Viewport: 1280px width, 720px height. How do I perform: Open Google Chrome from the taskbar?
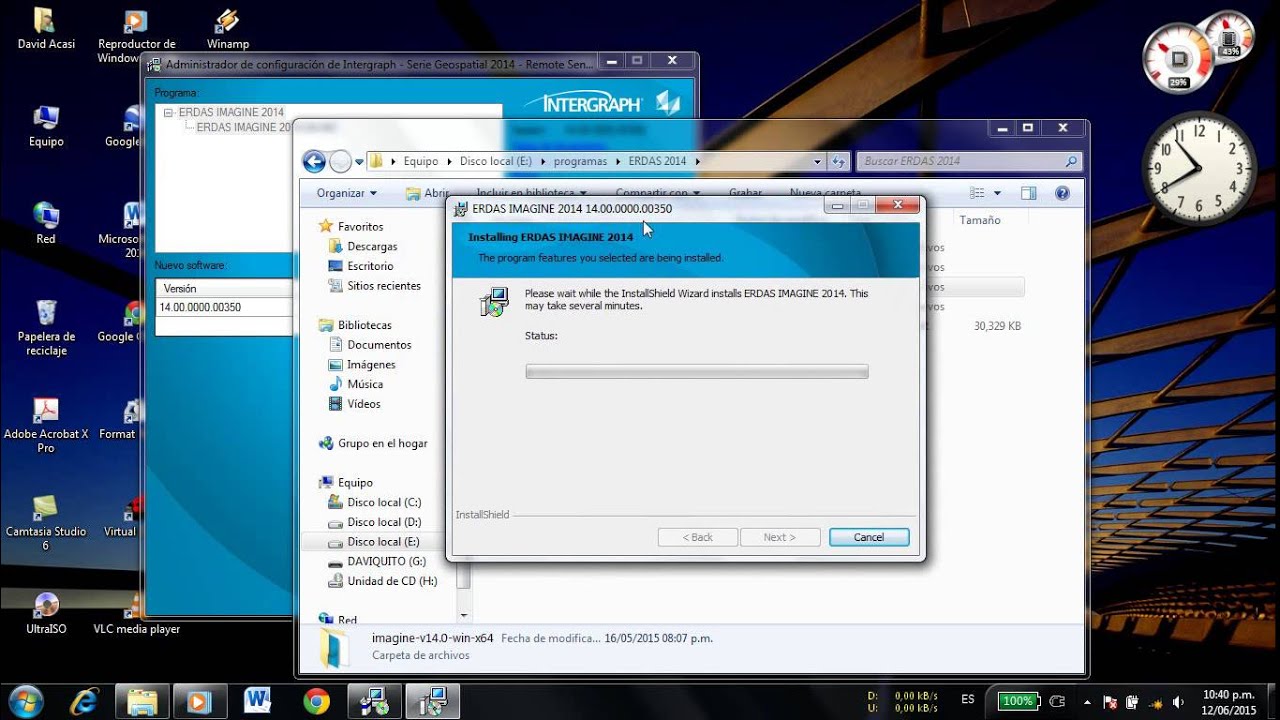pyautogui.click(x=316, y=701)
